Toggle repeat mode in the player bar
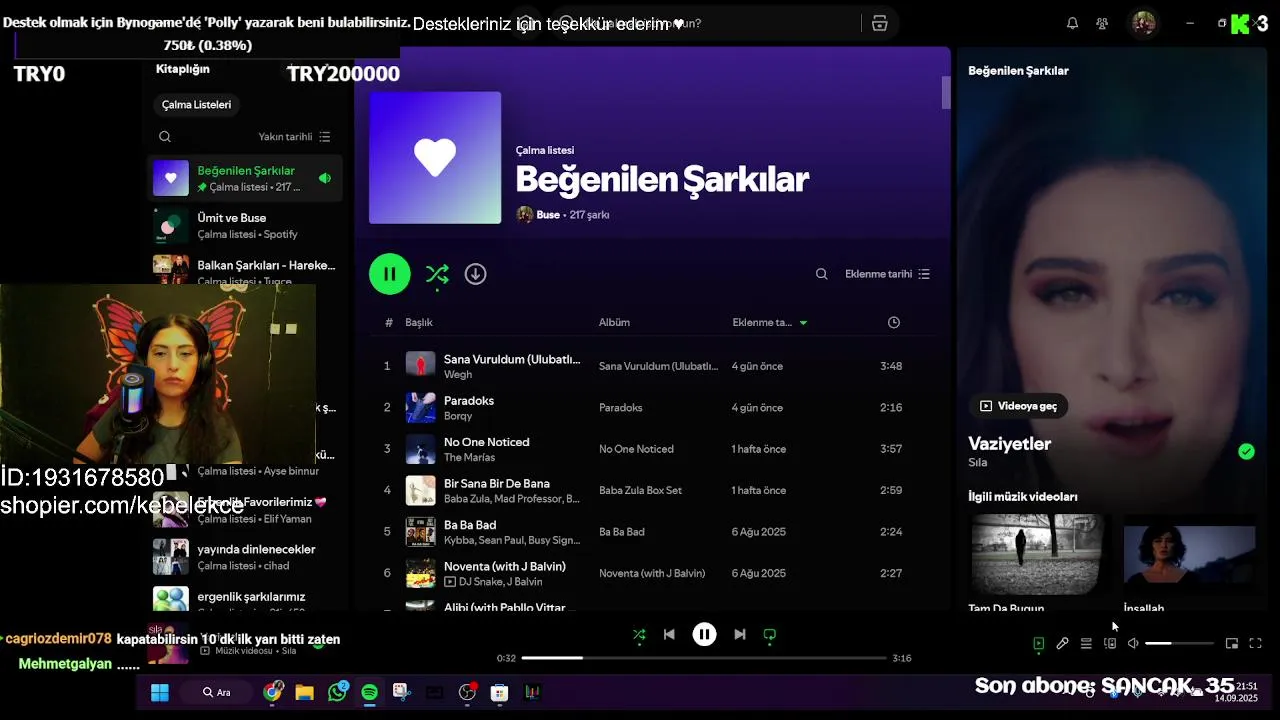This screenshot has width=1280, height=720. click(770, 635)
